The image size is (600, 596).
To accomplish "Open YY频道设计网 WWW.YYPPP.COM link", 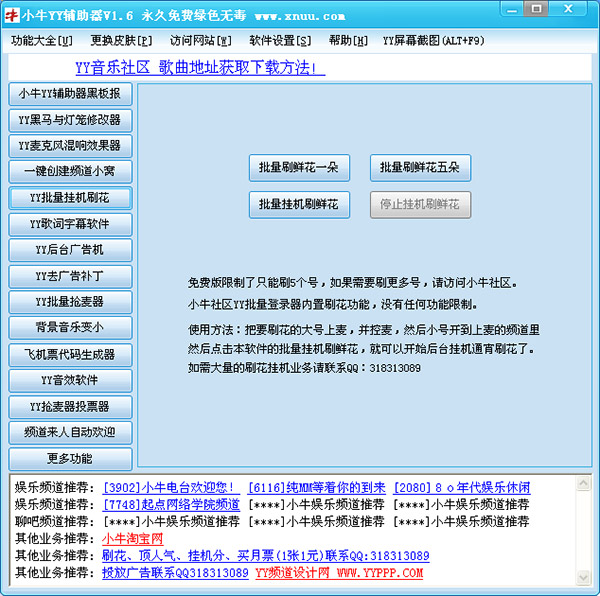I will pos(339,573).
